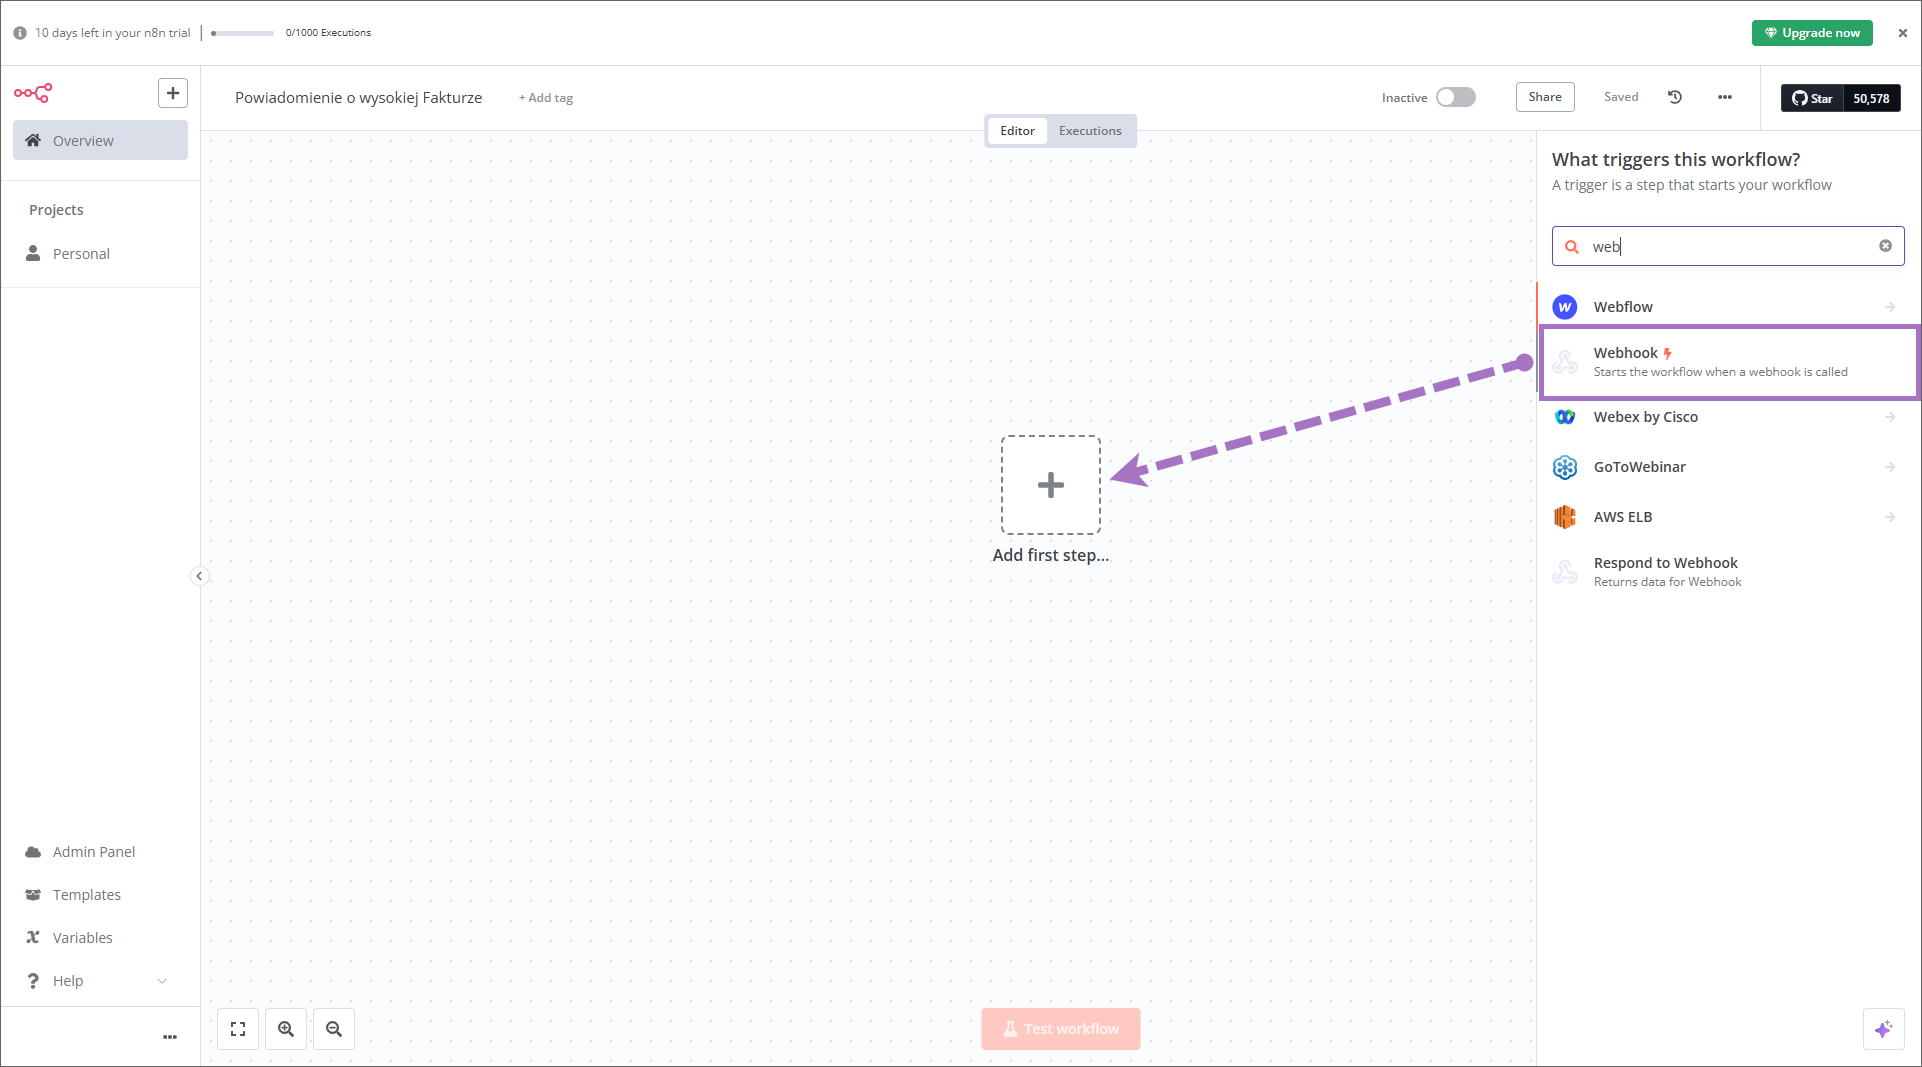Open AI assistant sparkle icon
The width and height of the screenshot is (1922, 1067).
[1883, 1029]
